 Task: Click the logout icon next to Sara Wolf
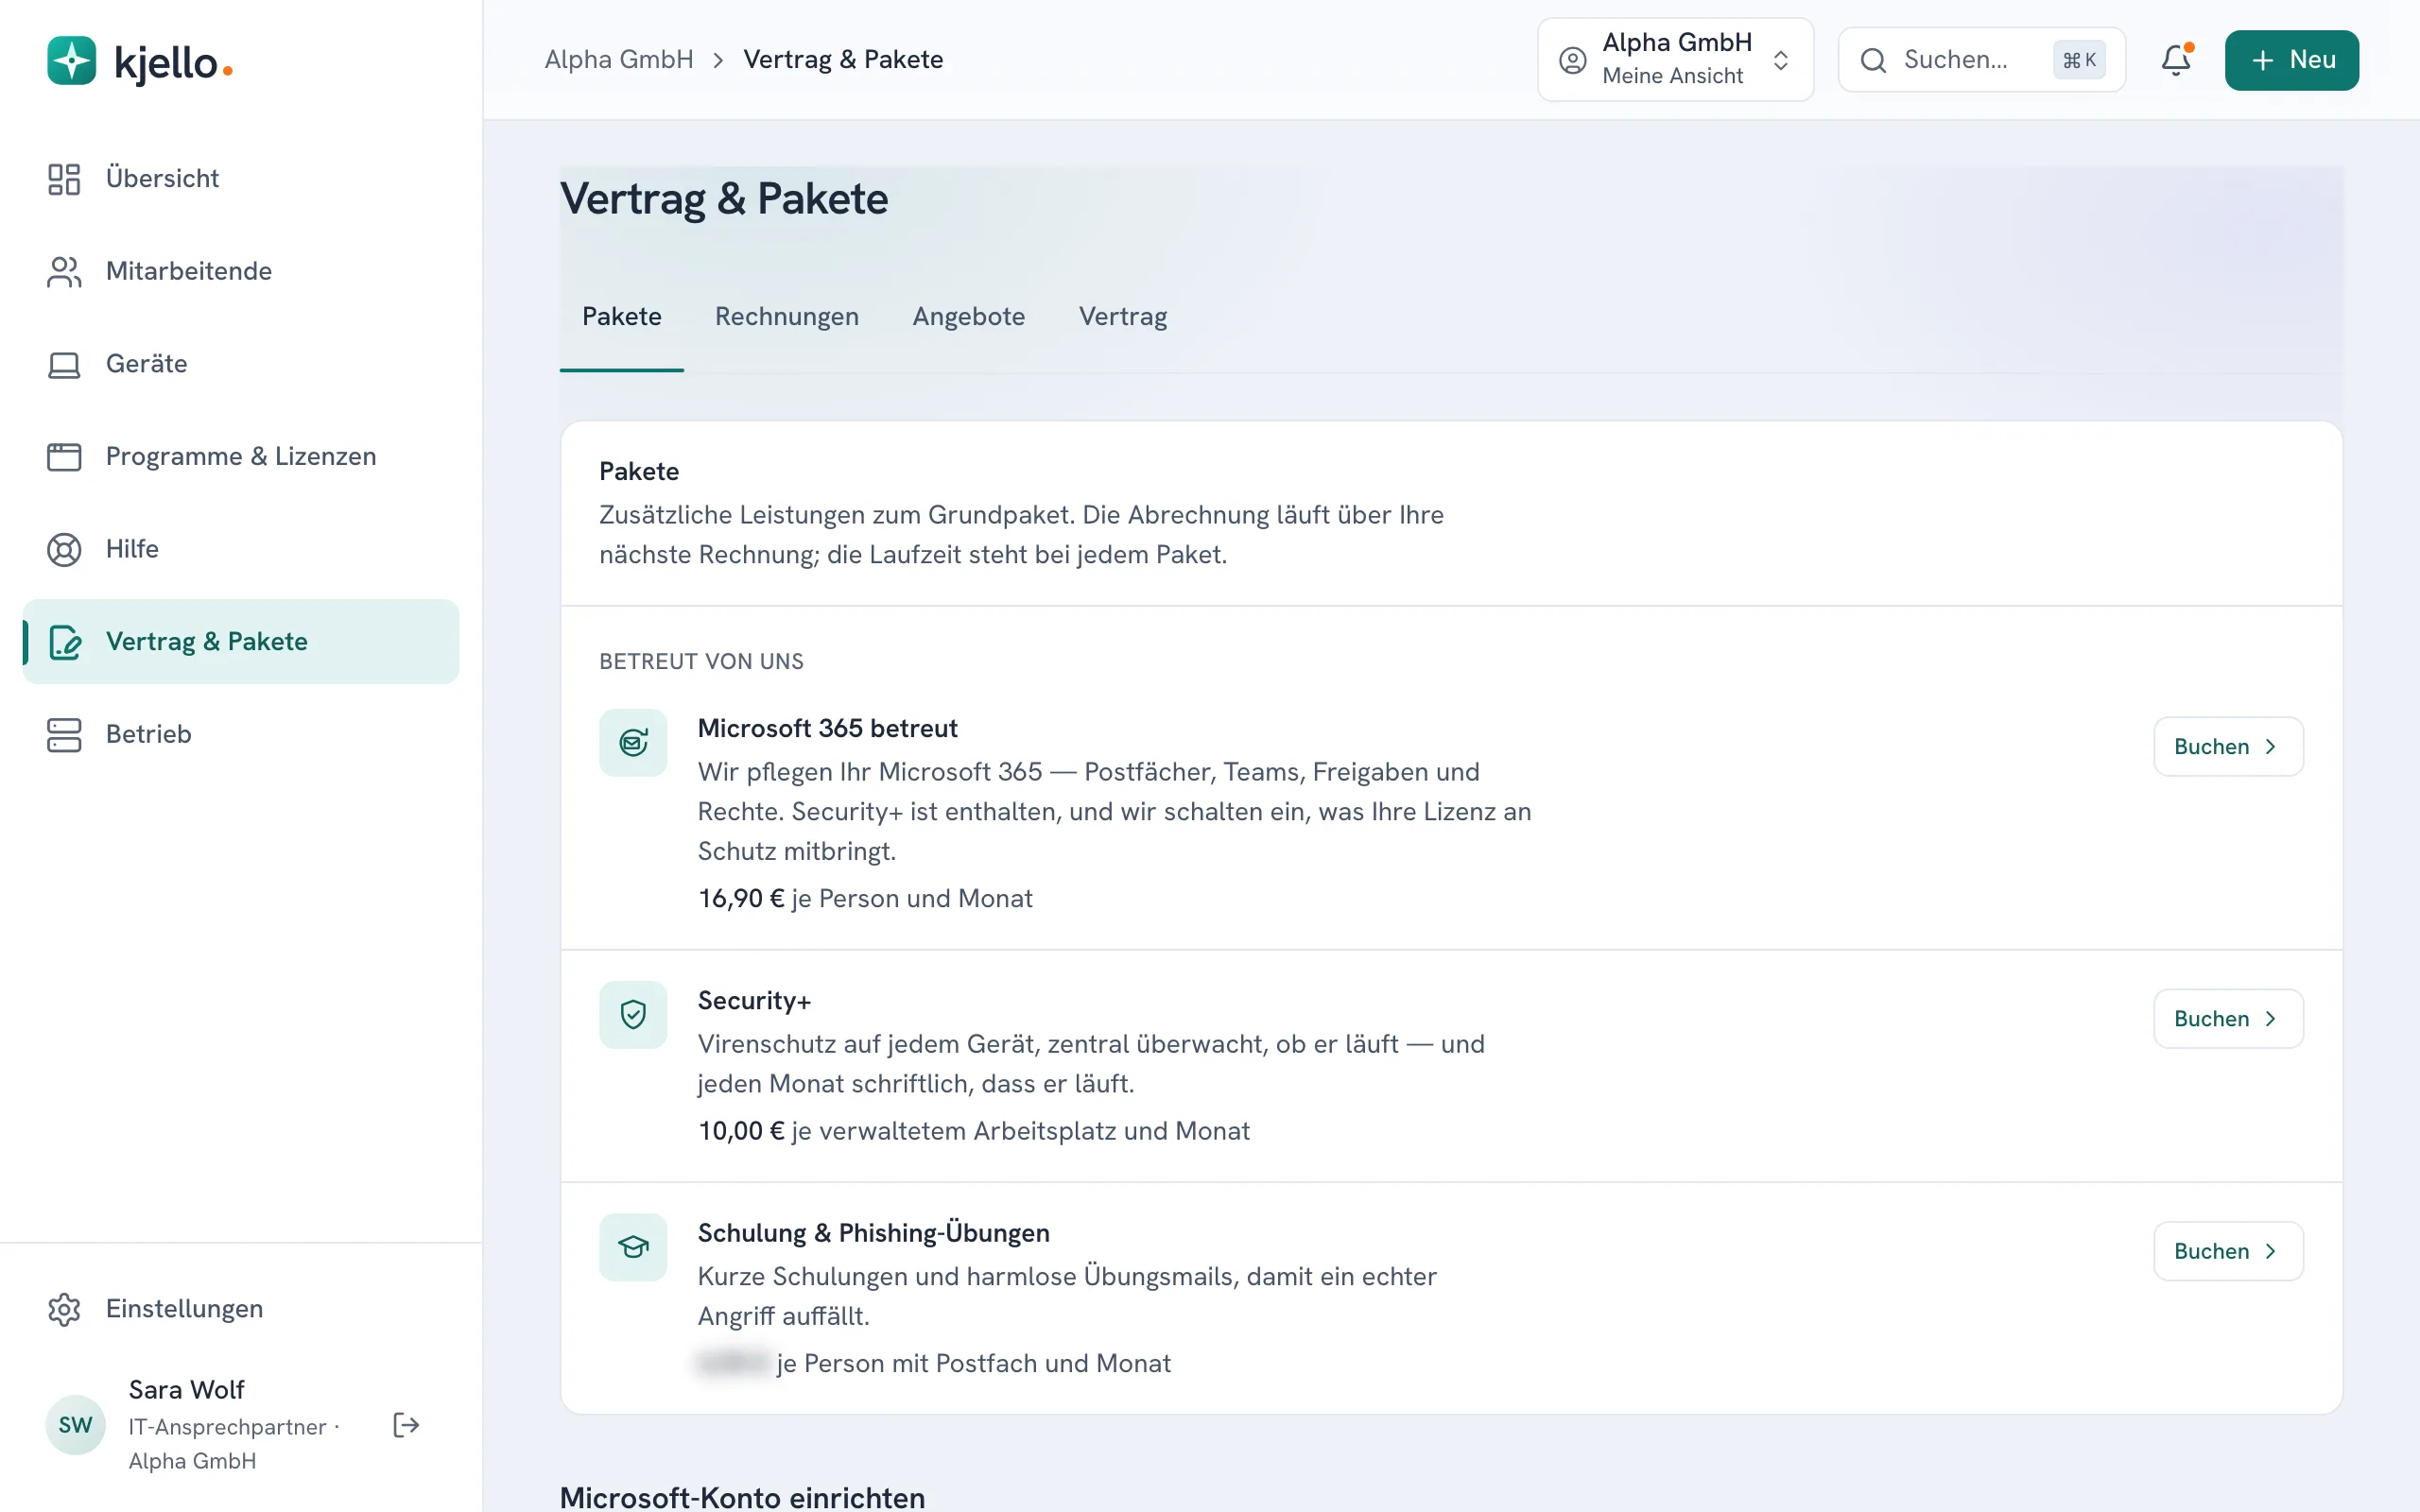[x=406, y=1425]
